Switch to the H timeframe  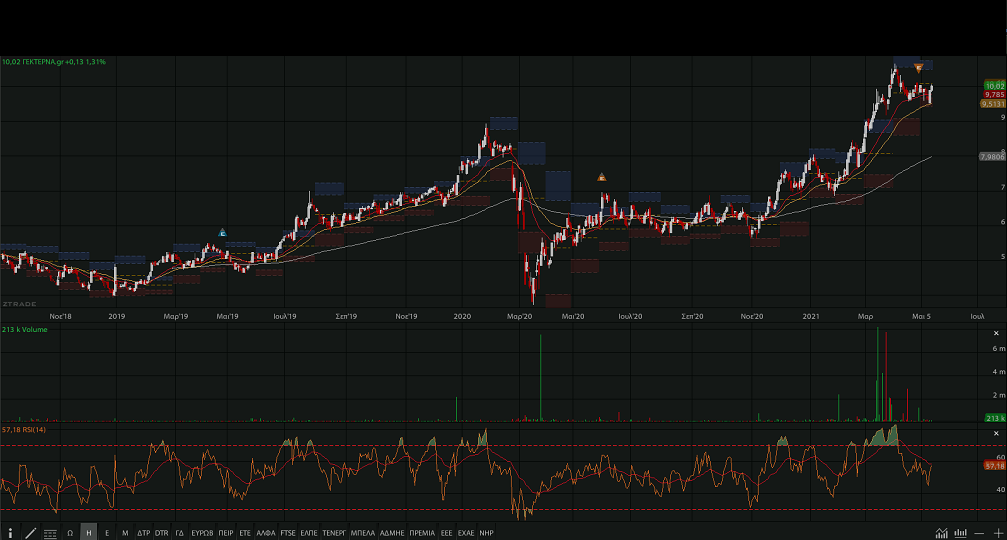point(89,533)
